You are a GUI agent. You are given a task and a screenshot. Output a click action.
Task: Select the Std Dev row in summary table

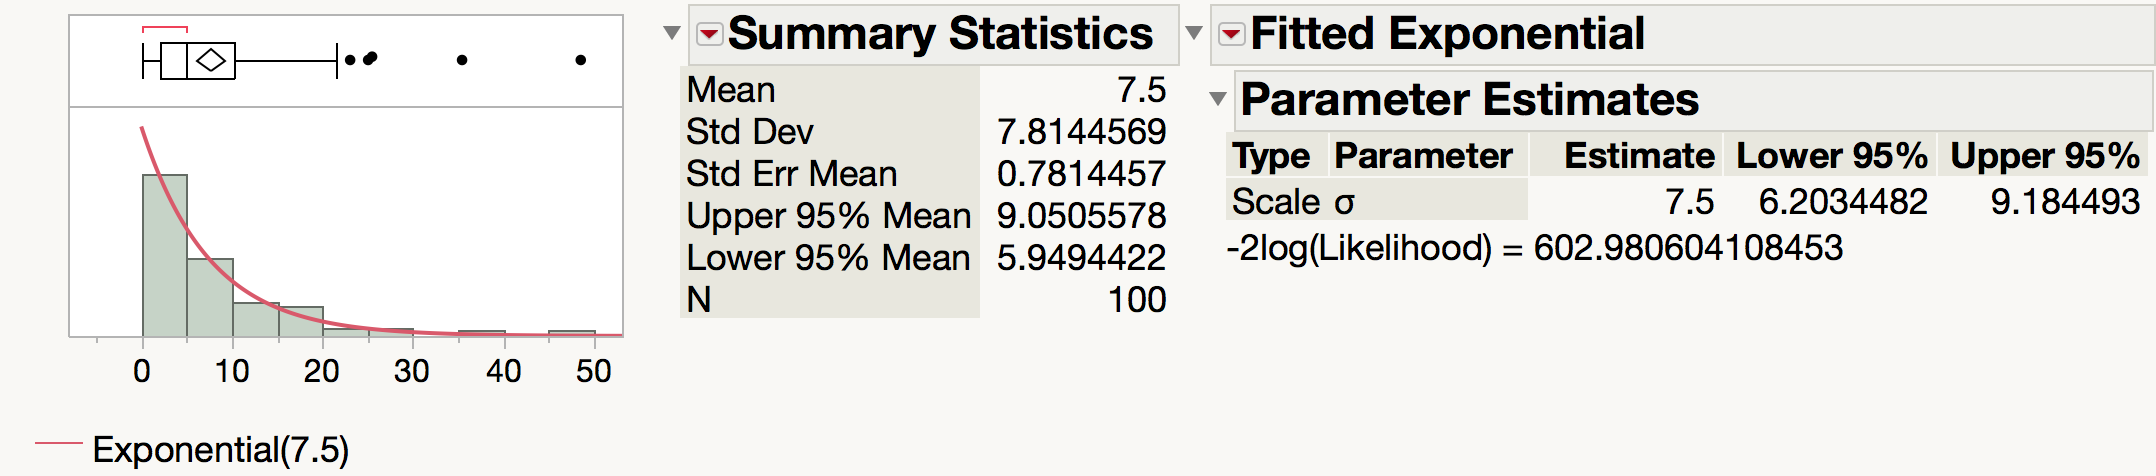point(926,132)
